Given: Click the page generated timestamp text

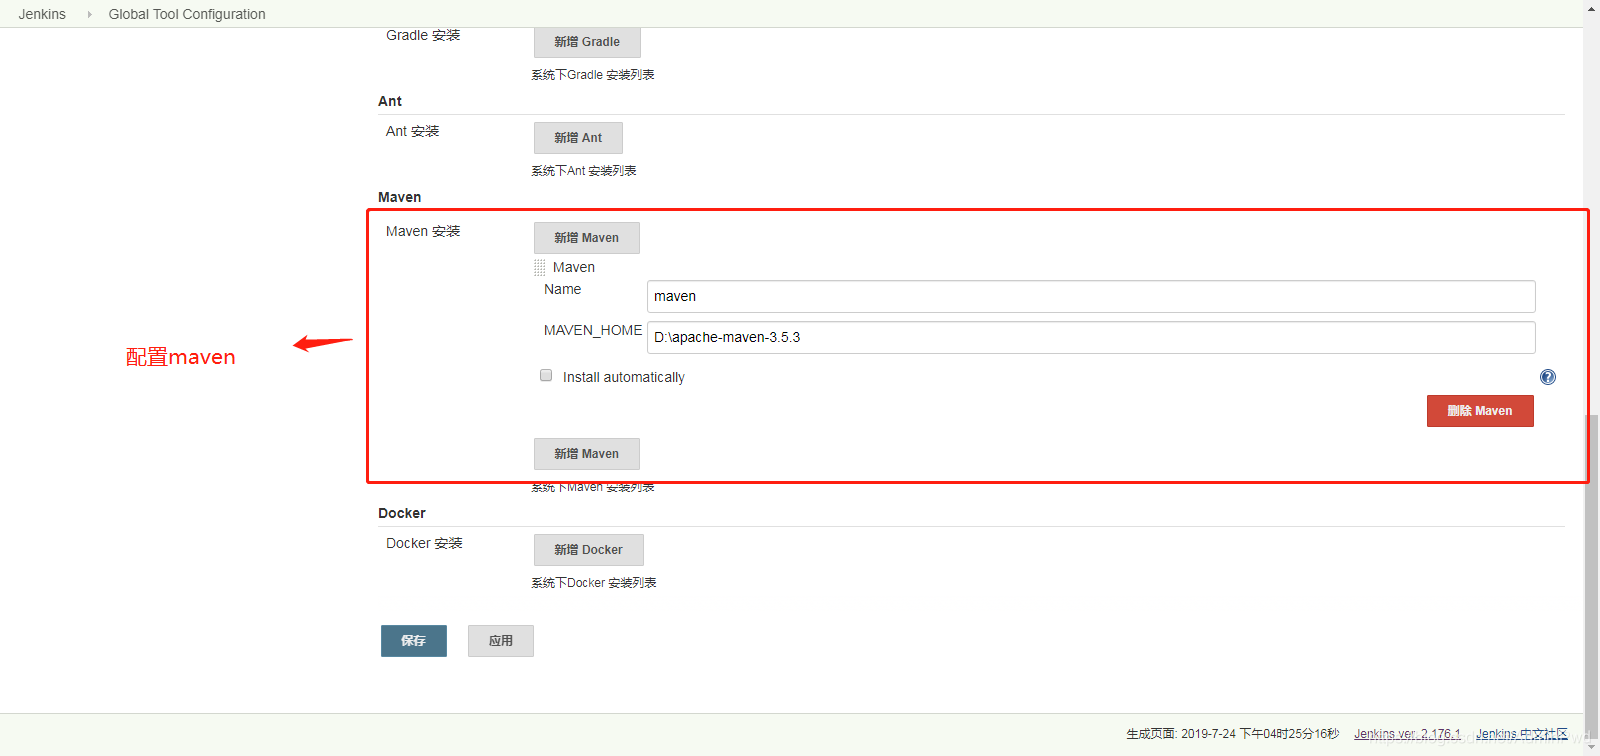Looking at the screenshot, I should [x=1233, y=734].
